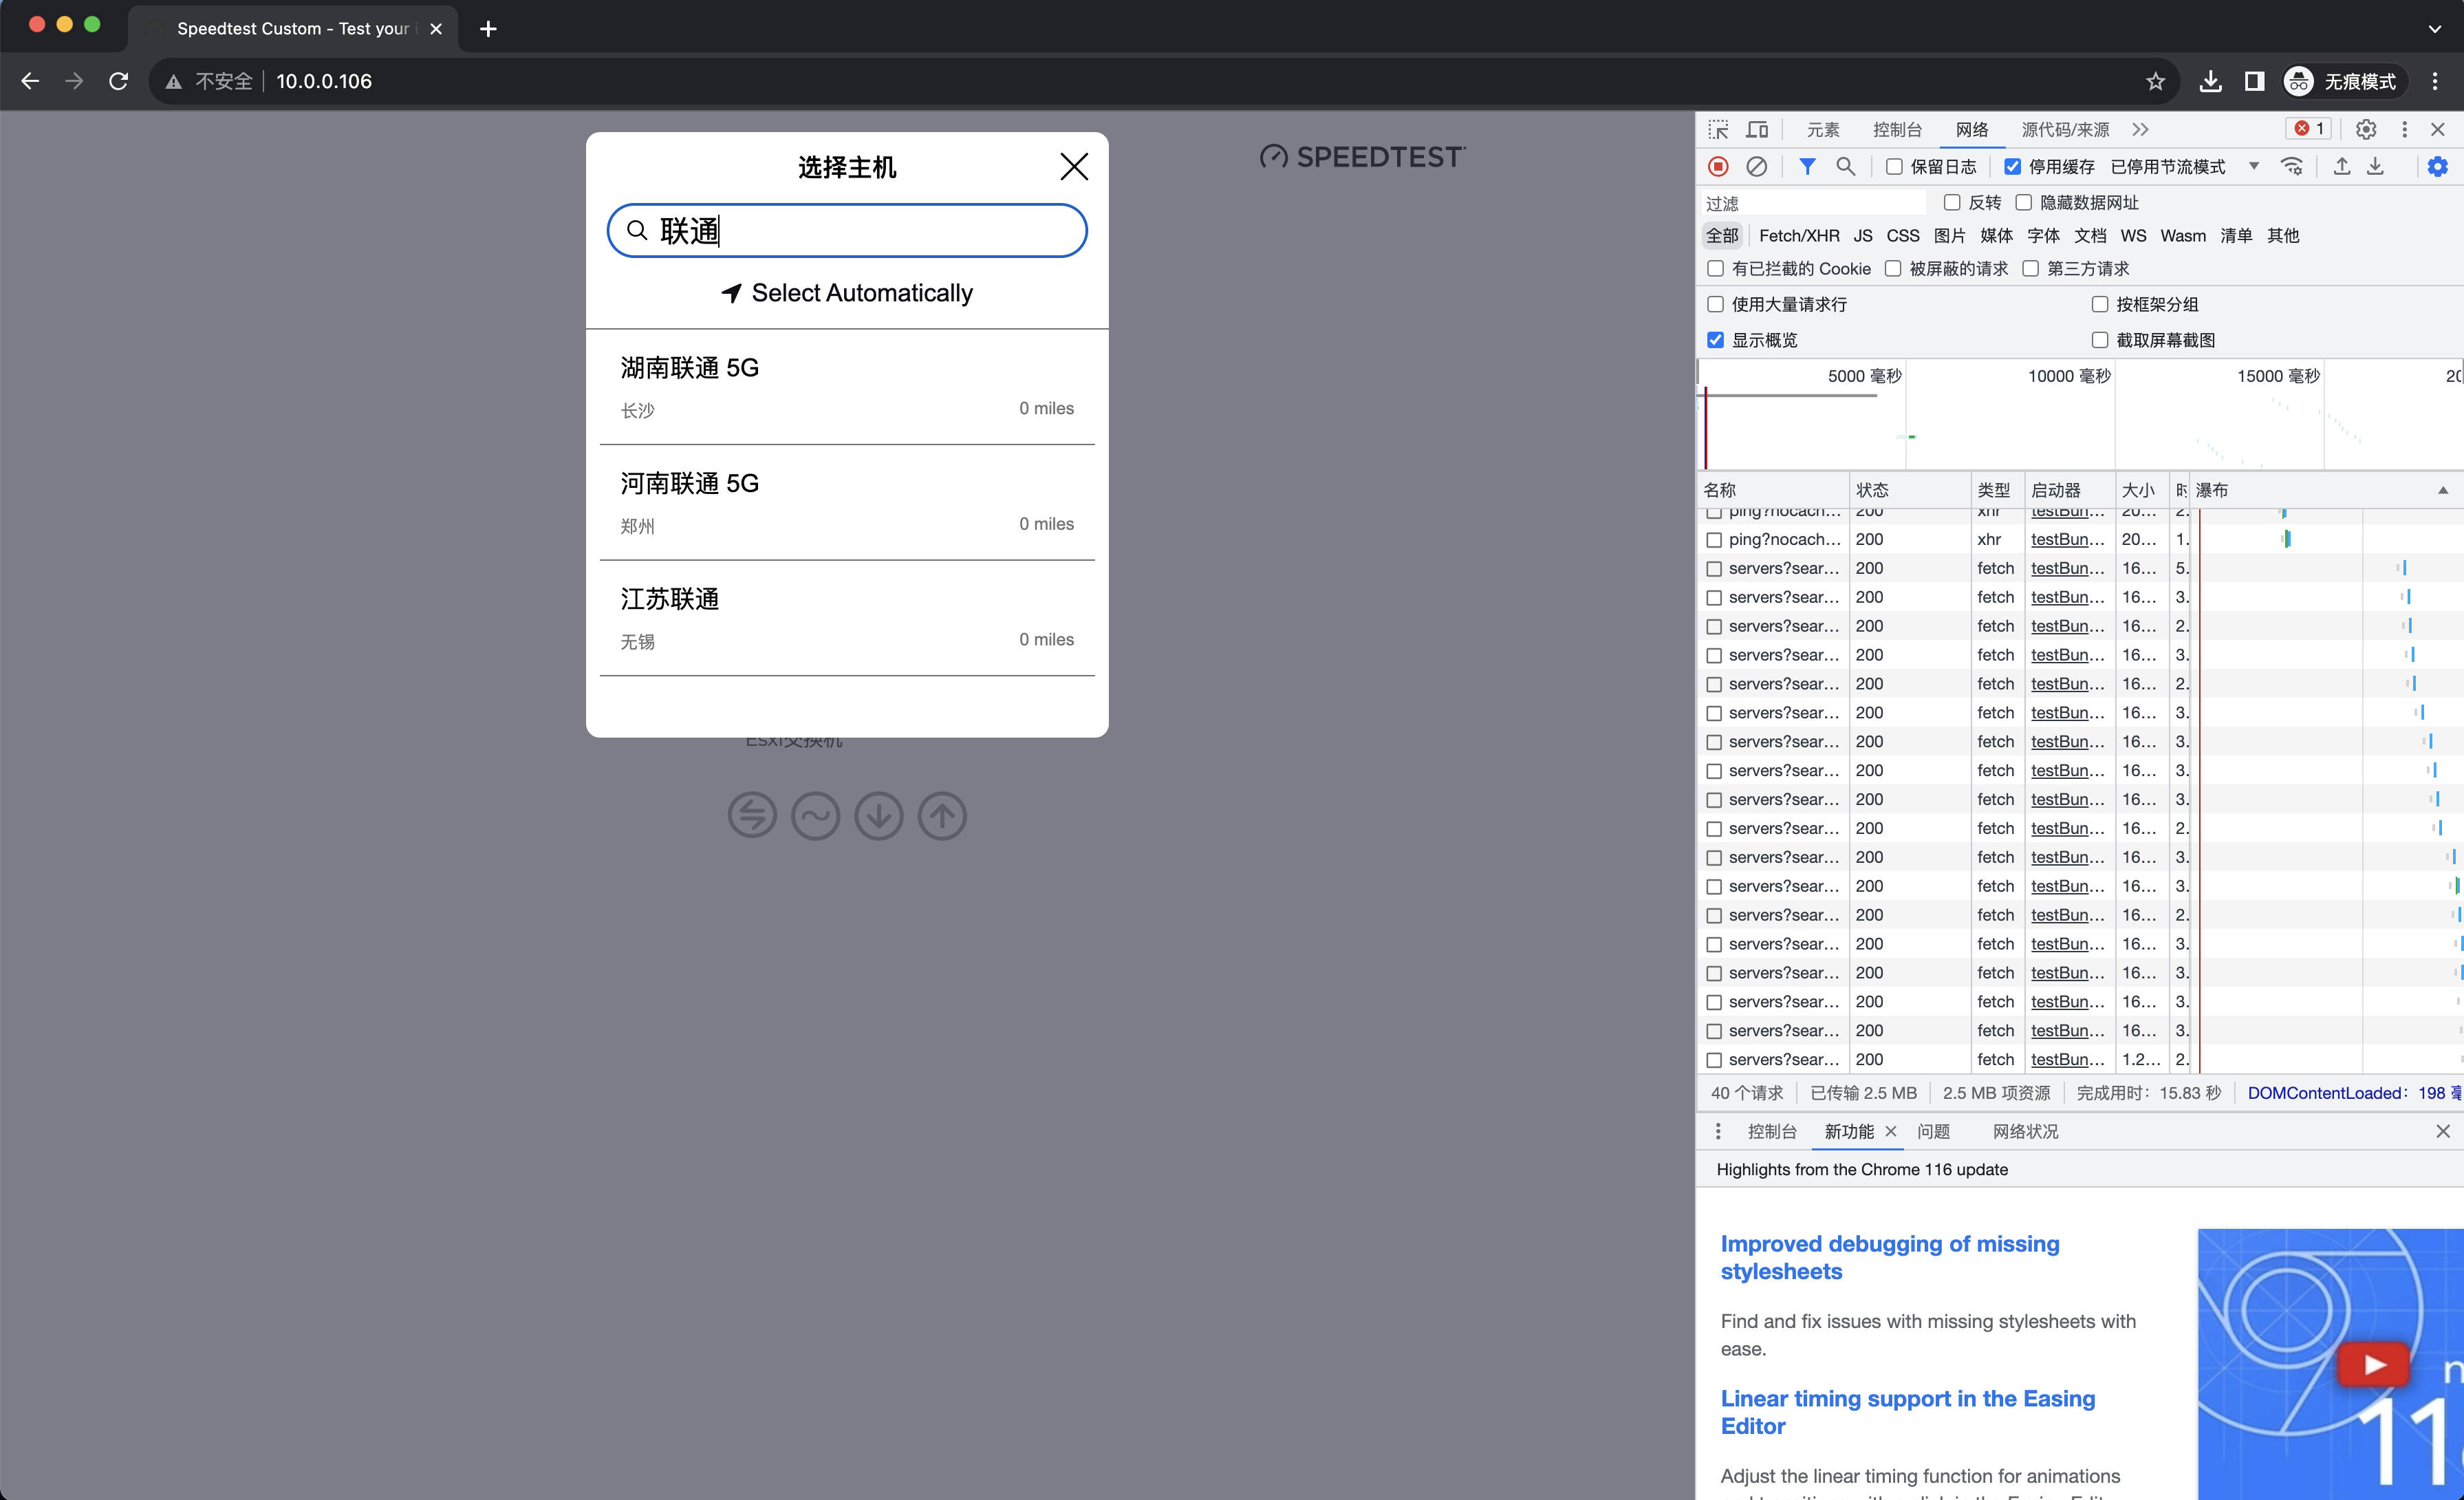Toggle the device toolbar icon
The height and width of the screenshot is (1500, 2464).
point(1757,129)
